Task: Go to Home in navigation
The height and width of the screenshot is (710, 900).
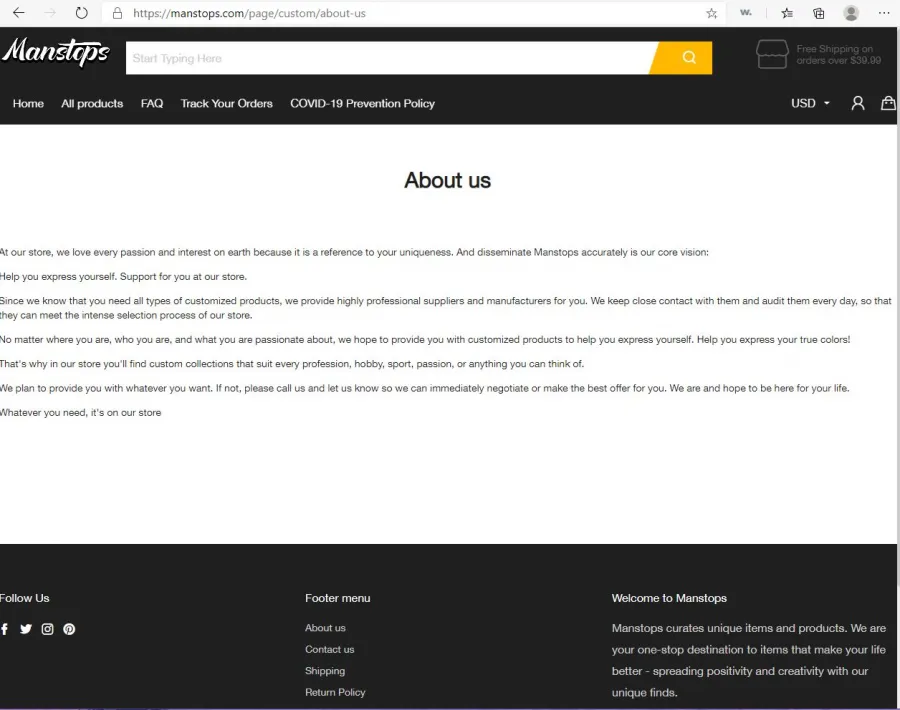Action: (x=28, y=103)
